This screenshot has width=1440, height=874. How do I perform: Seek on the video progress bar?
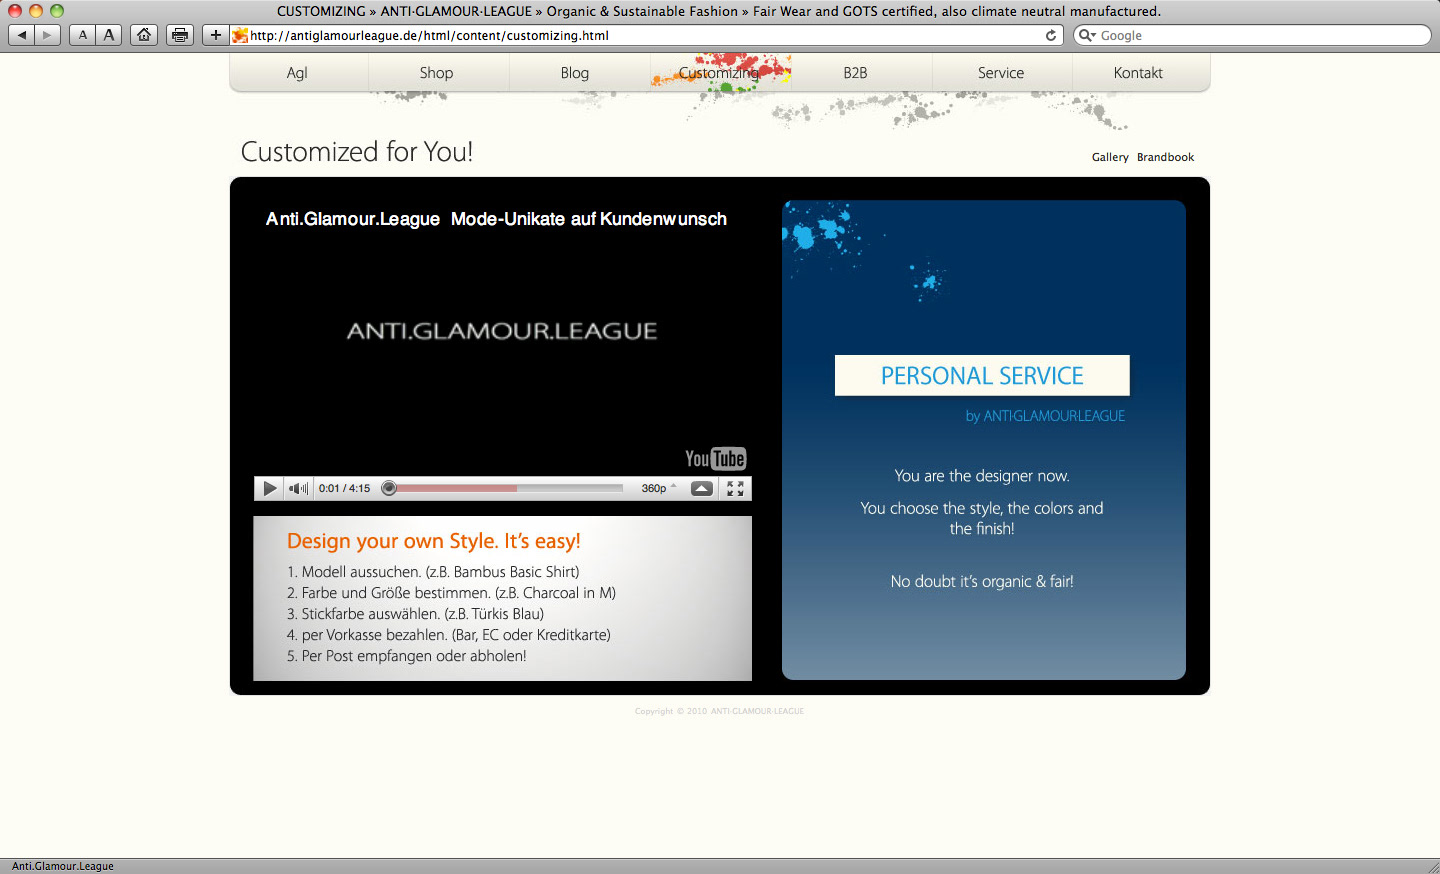click(505, 488)
